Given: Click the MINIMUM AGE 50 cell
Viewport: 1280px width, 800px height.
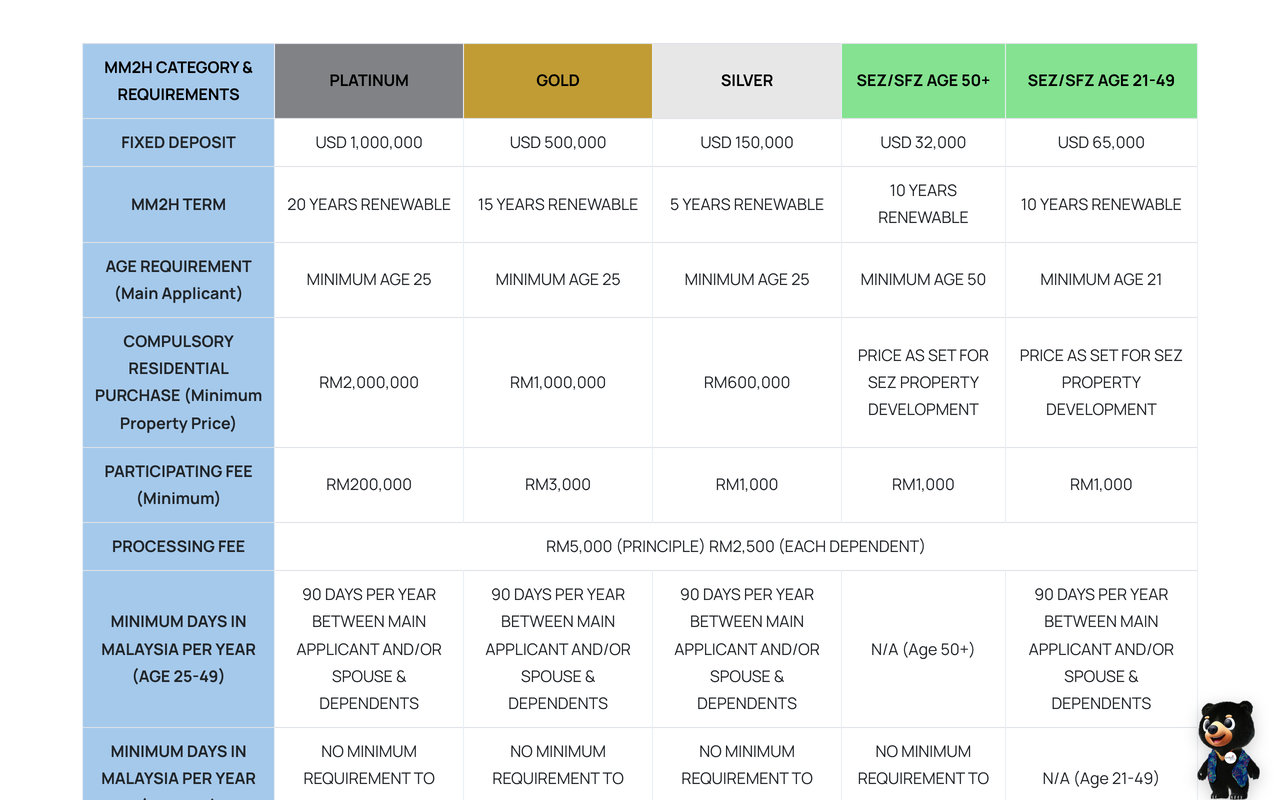Looking at the screenshot, I should 923,280.
